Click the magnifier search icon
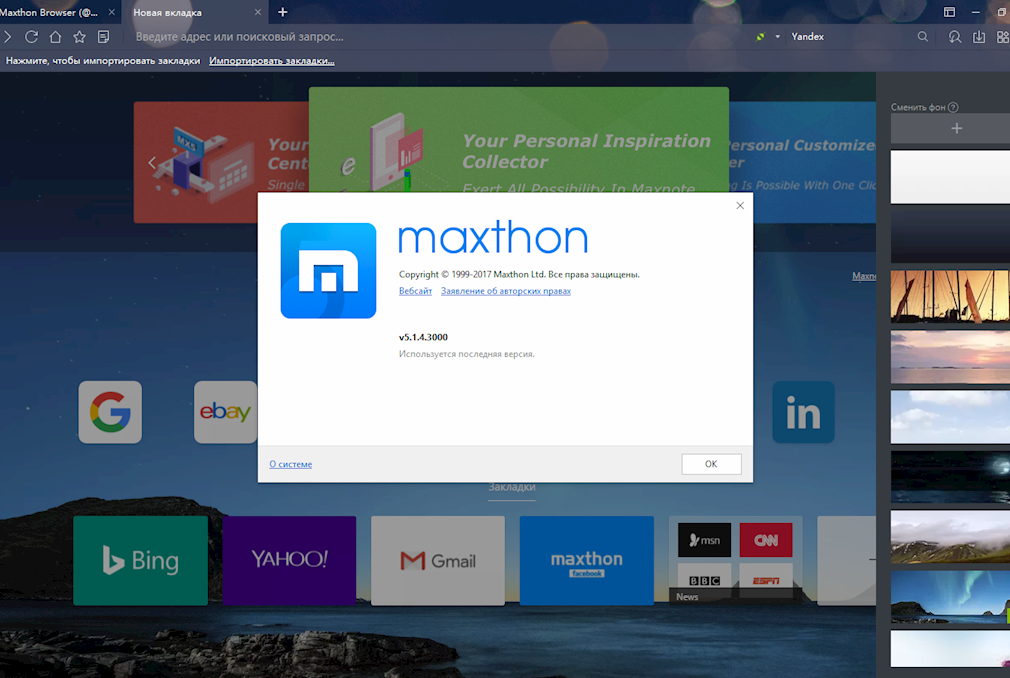The image size is (1010, 678). pos(923,37)
